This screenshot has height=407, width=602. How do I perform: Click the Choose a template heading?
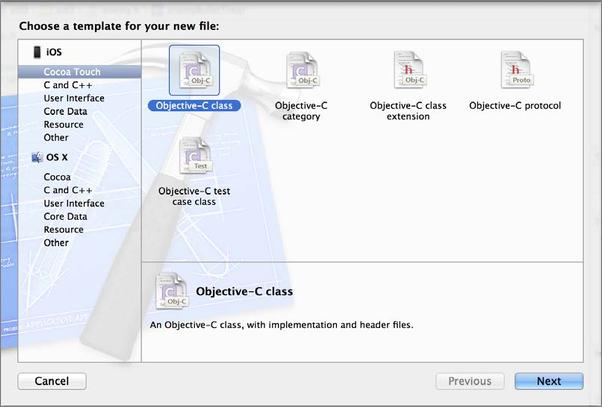click(x=119, y=26)
